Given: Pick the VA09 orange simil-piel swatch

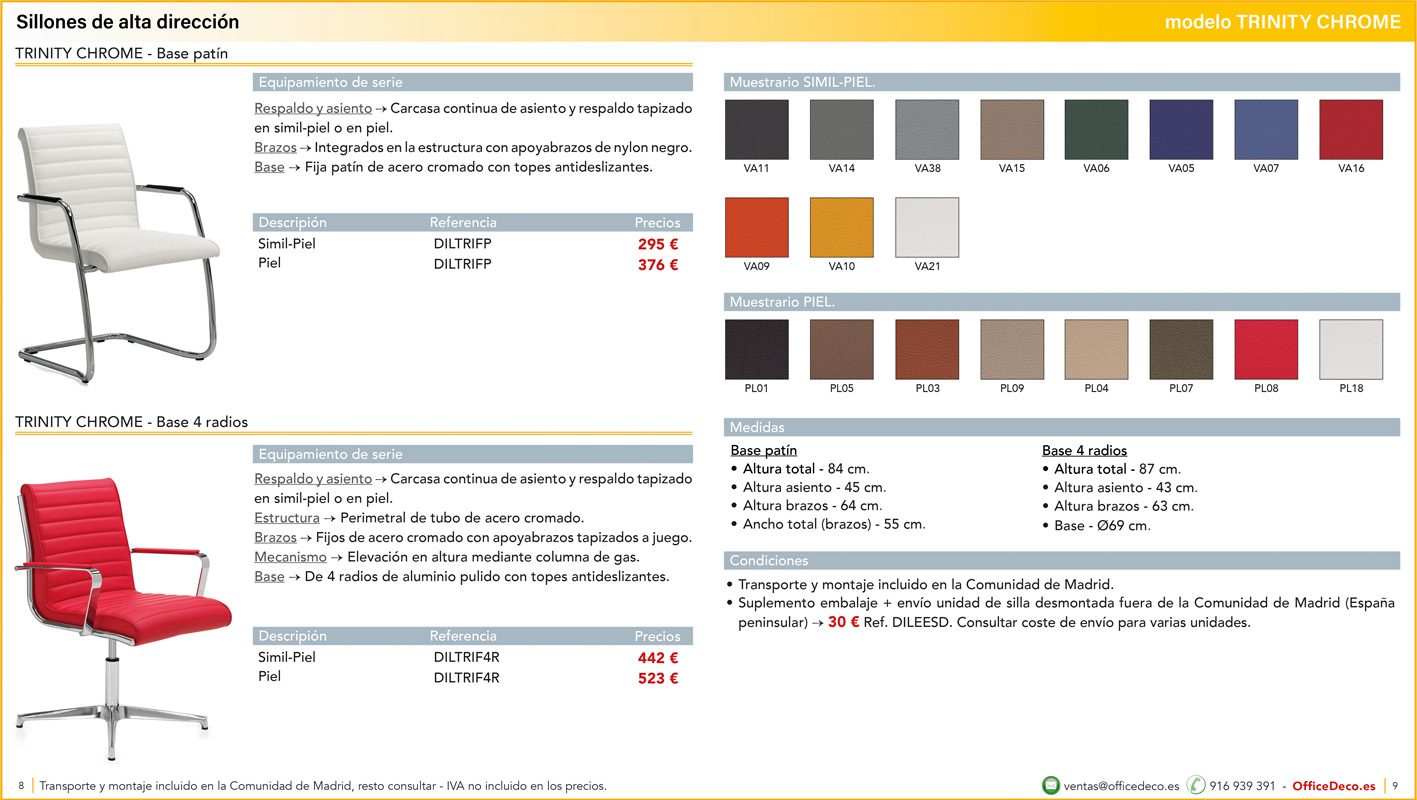Looking at the screenshot, I should pyautogui.click(x=757, y=228).
